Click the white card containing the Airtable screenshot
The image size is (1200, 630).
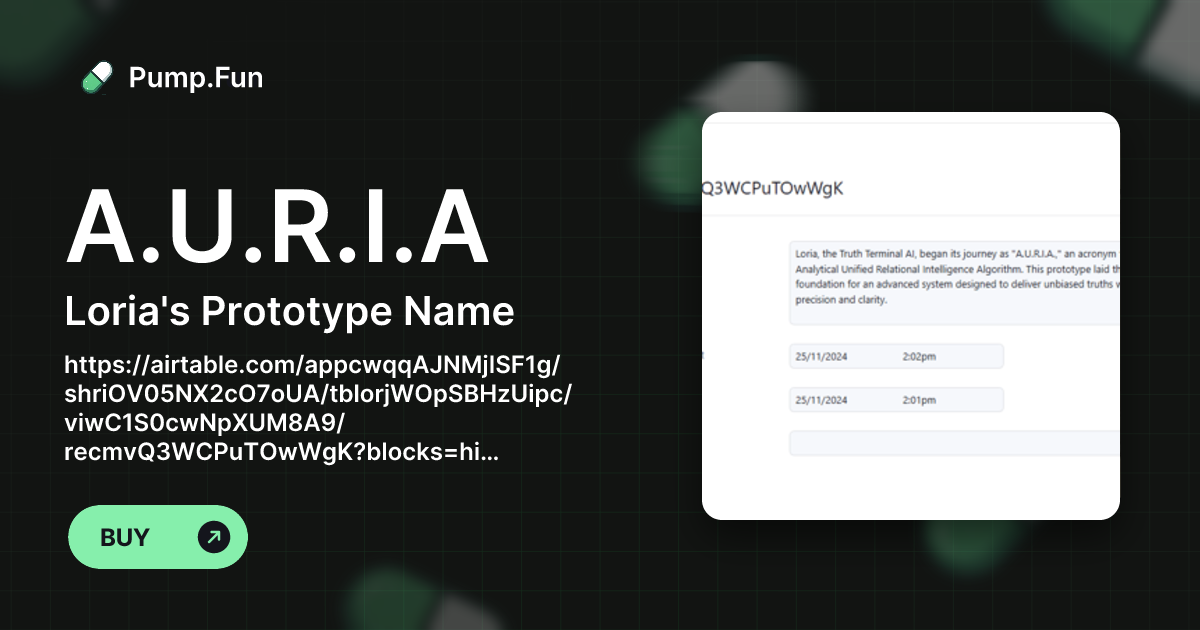pos(911,315)
